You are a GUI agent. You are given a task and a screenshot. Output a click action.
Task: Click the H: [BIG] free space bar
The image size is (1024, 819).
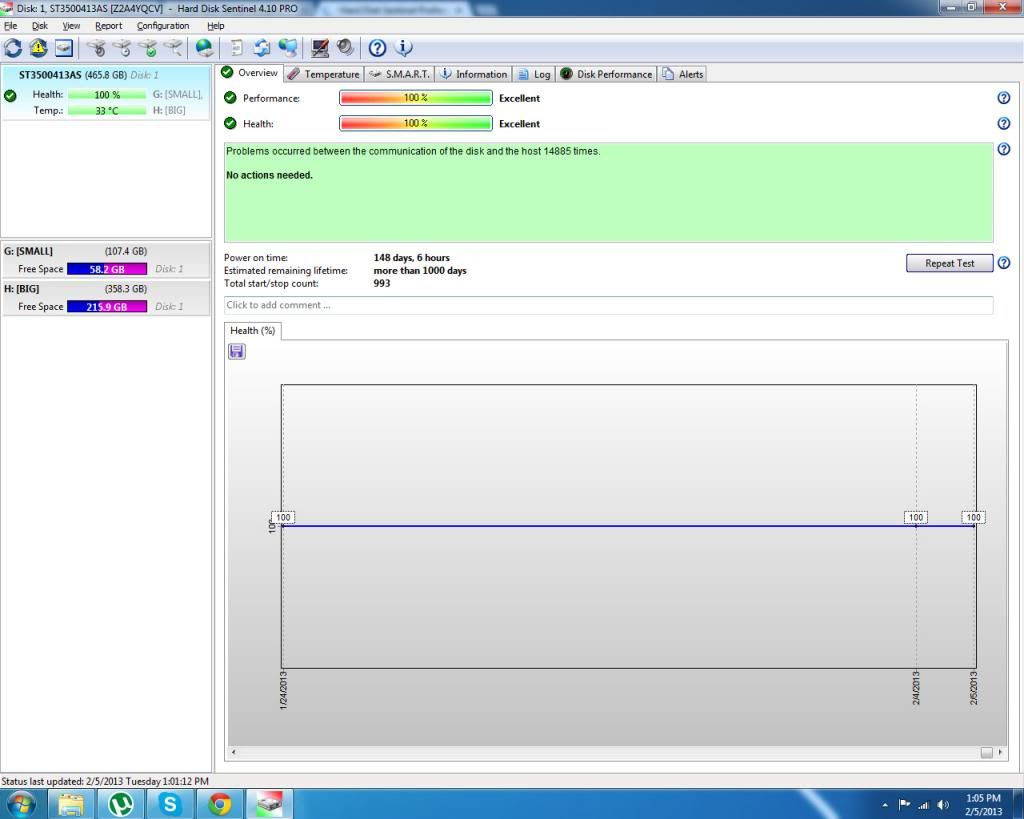tap(107, 307)
